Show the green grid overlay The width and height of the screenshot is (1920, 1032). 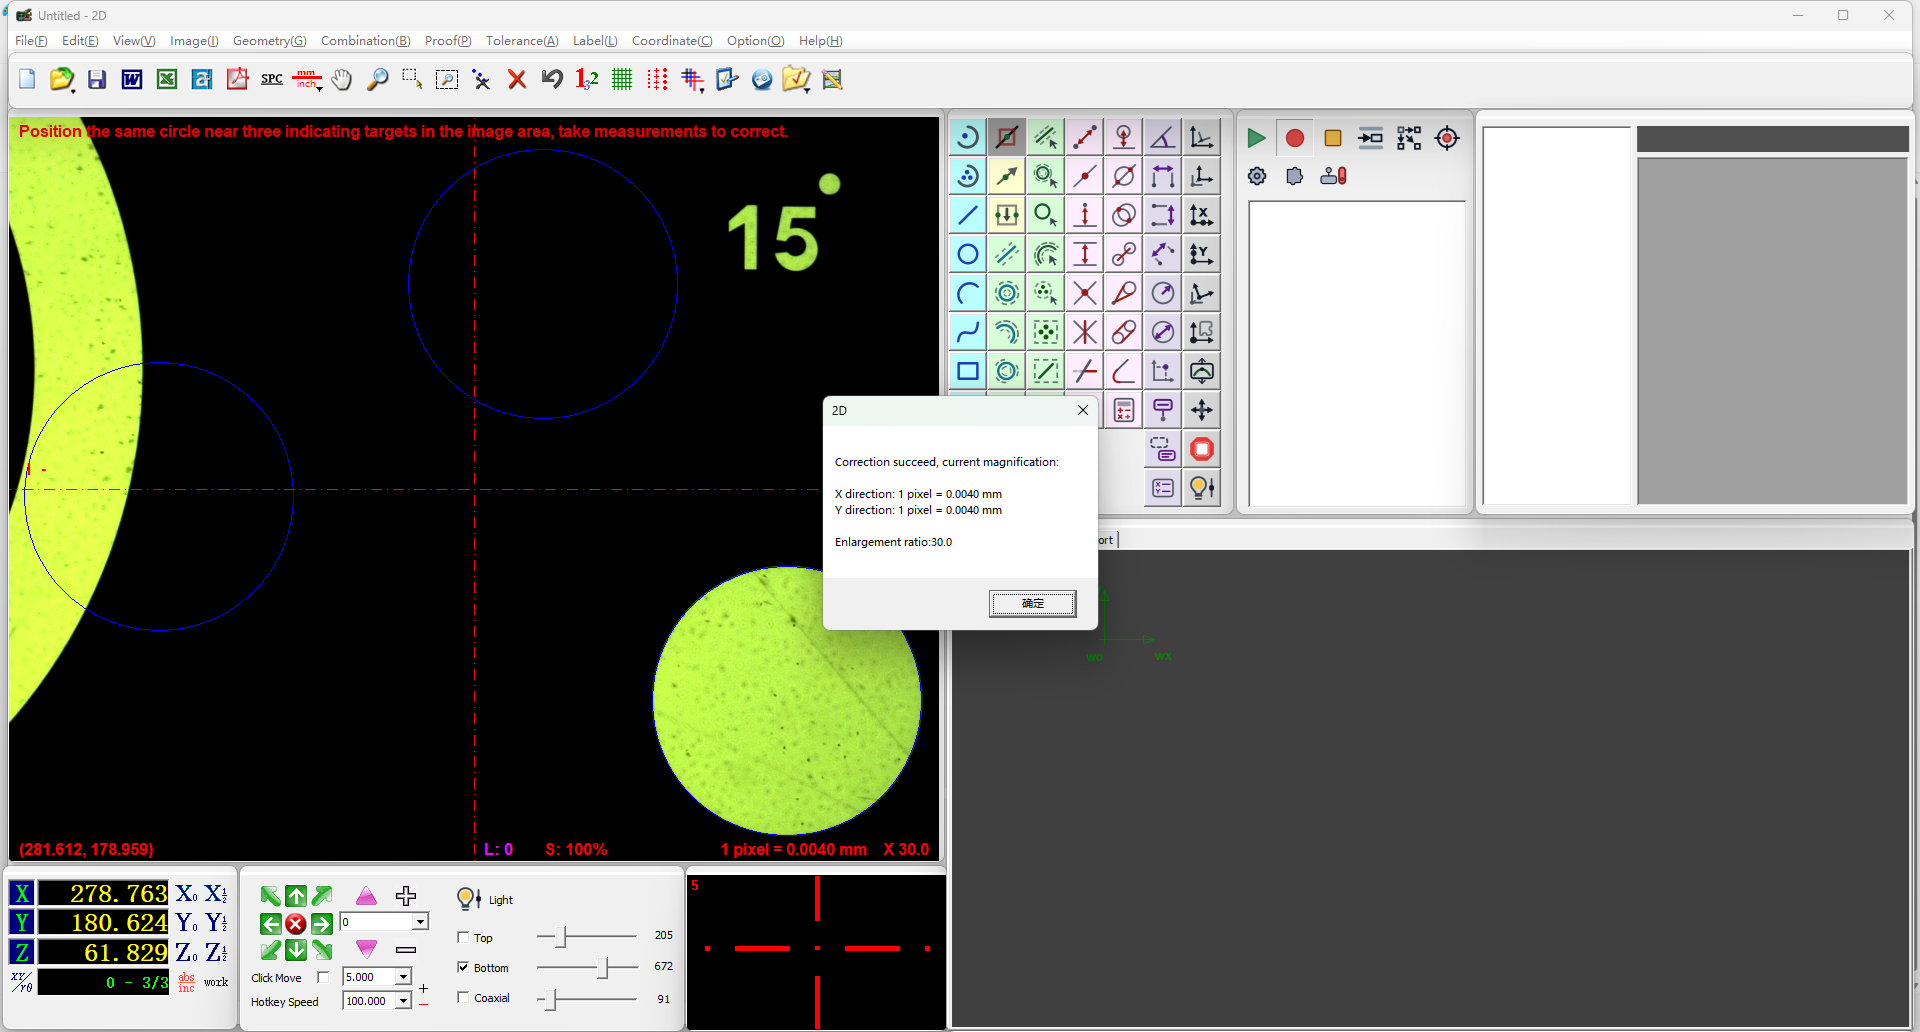622,80
